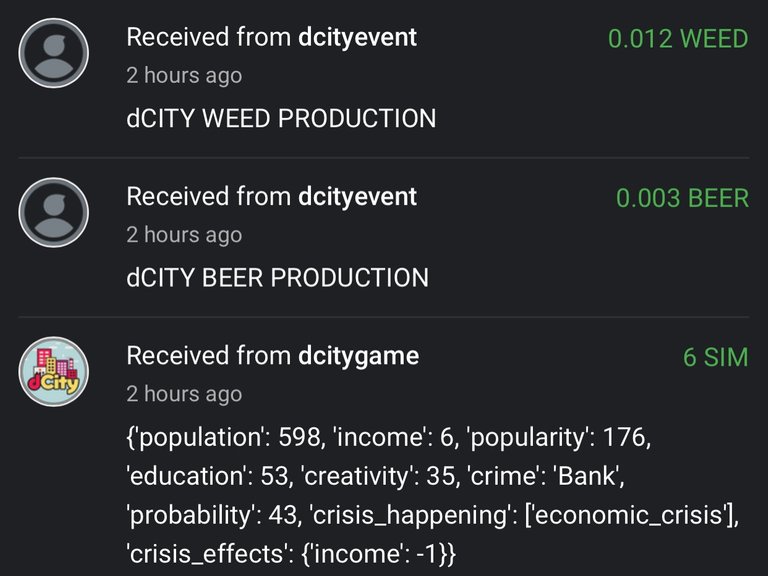The image size is (768, 576).
Task: Select timestamp of the BEER transaction
Action: [184, 235]
